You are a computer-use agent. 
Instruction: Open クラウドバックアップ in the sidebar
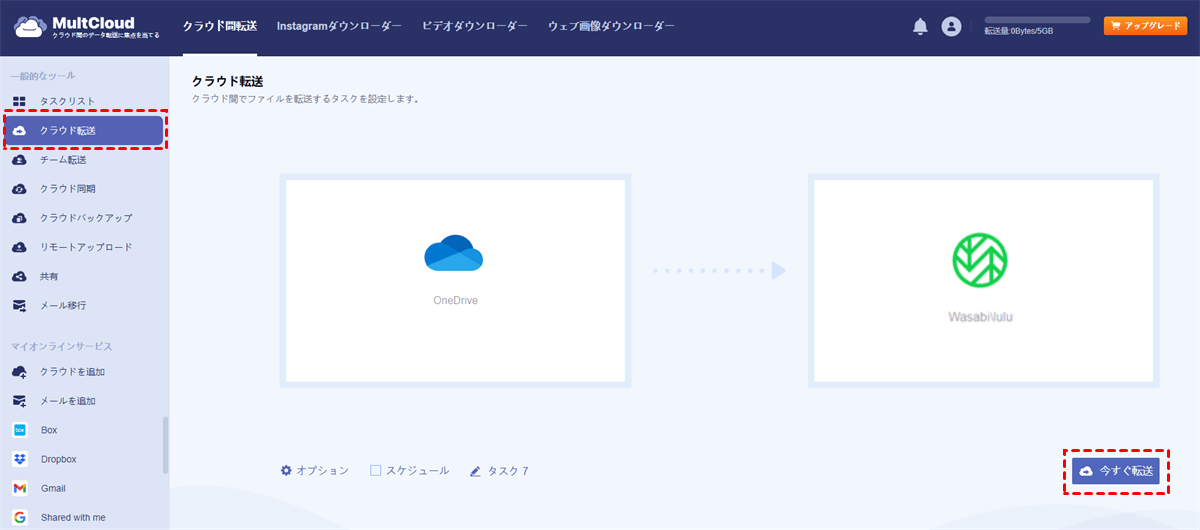[85, 218]
